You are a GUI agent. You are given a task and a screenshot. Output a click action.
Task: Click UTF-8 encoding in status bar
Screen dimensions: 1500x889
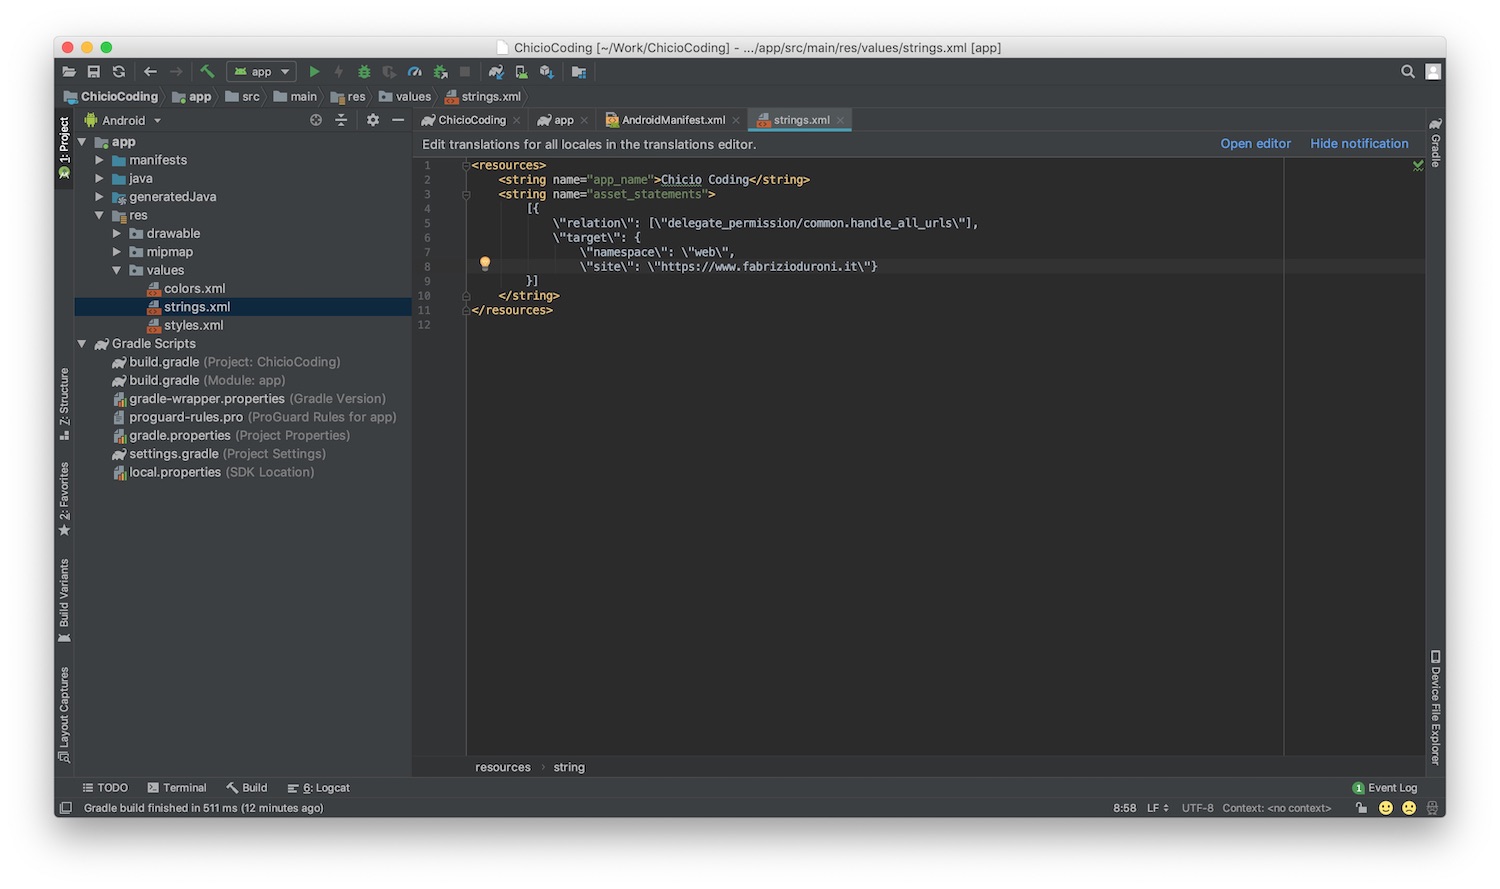tap(1197, 808)
